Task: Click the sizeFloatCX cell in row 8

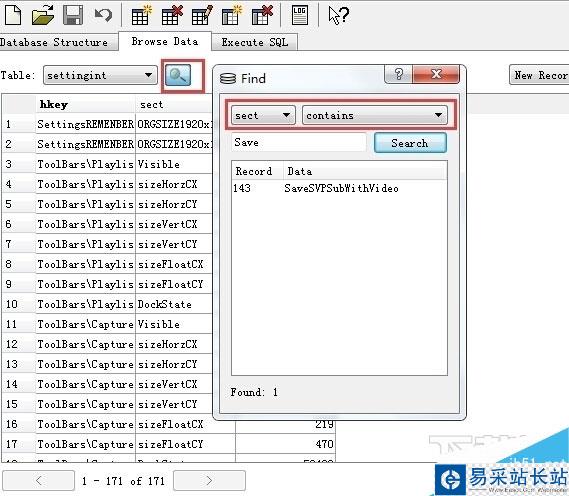Action: coord(173,264)
